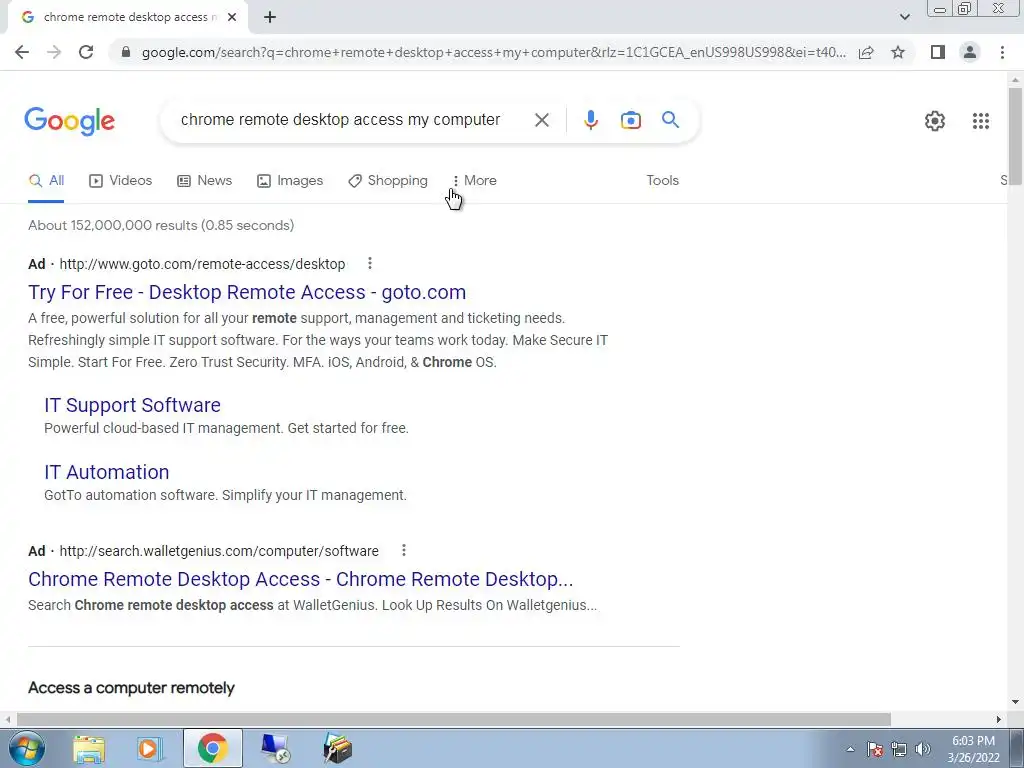The width and height of the screenshot is (1024, 768).
Task: Switch to Videos results
Action: pos(120,181)
